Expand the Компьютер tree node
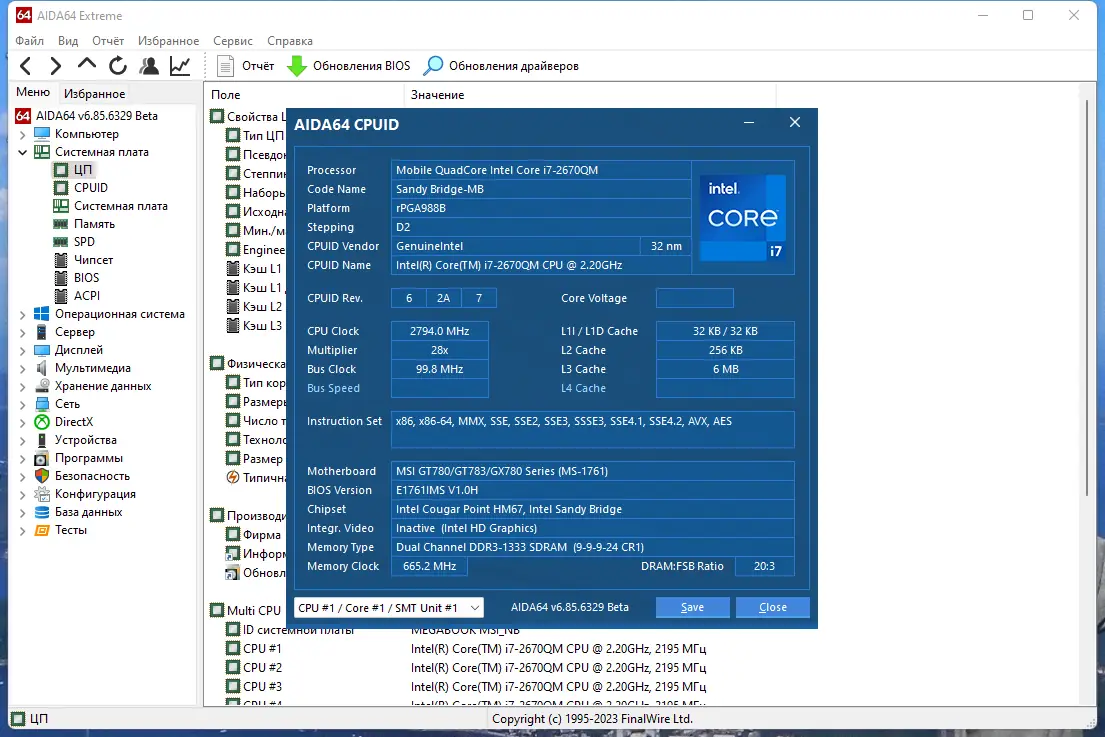The width and height of the screenshot is (1105, 737). [23, 135]
